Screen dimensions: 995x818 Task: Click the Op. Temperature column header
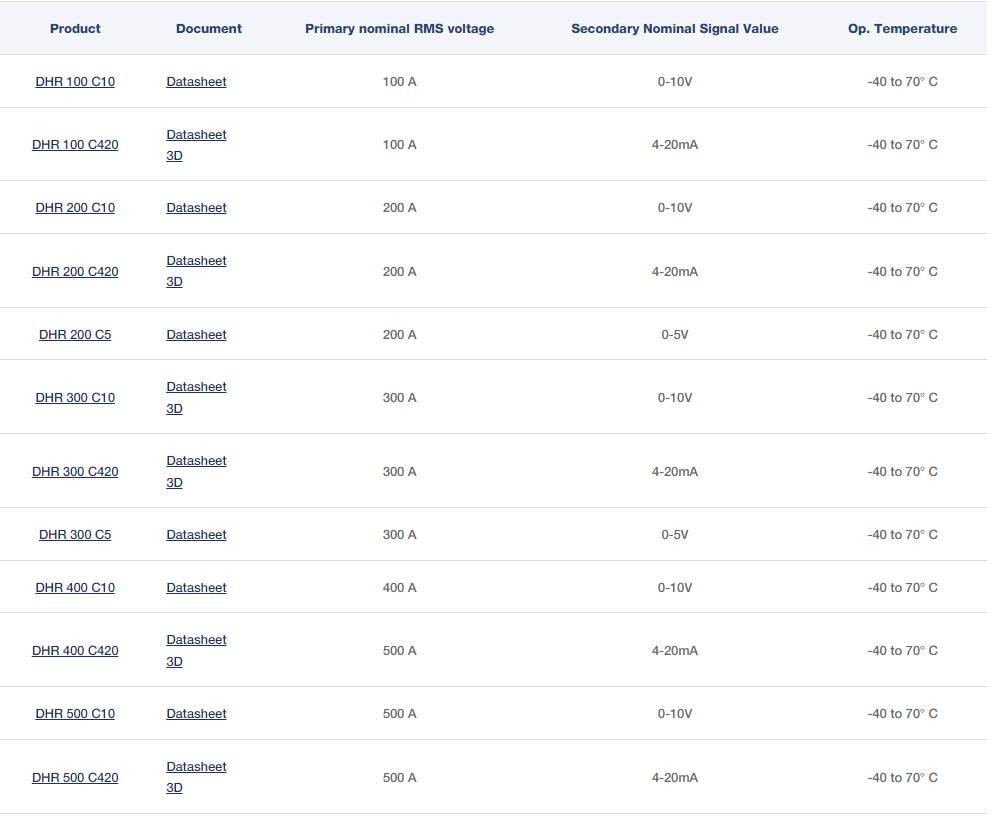click(902, 29)
